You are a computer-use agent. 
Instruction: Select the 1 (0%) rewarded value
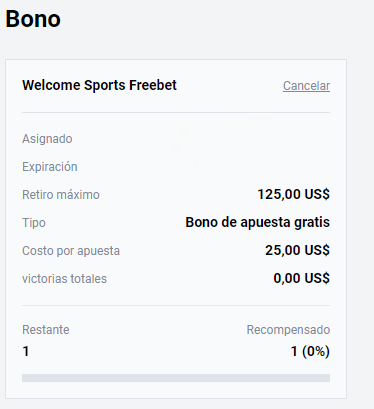click(x=310, y=351)
